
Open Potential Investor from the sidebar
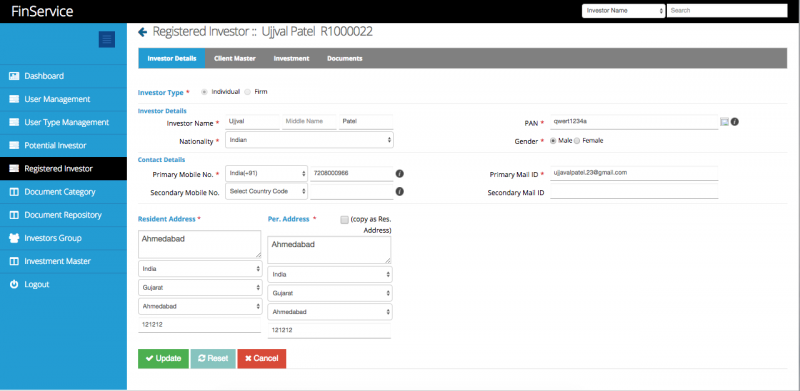tap(63, 145)
